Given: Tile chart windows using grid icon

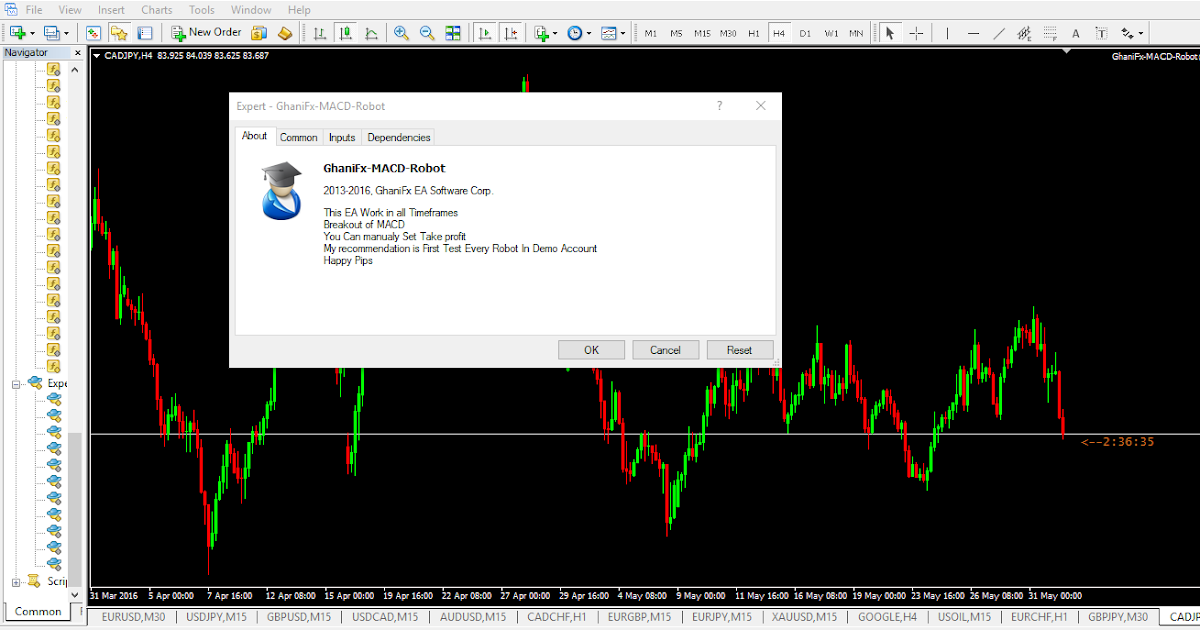Looking at the screenshot, I should (x=453, y=33).
